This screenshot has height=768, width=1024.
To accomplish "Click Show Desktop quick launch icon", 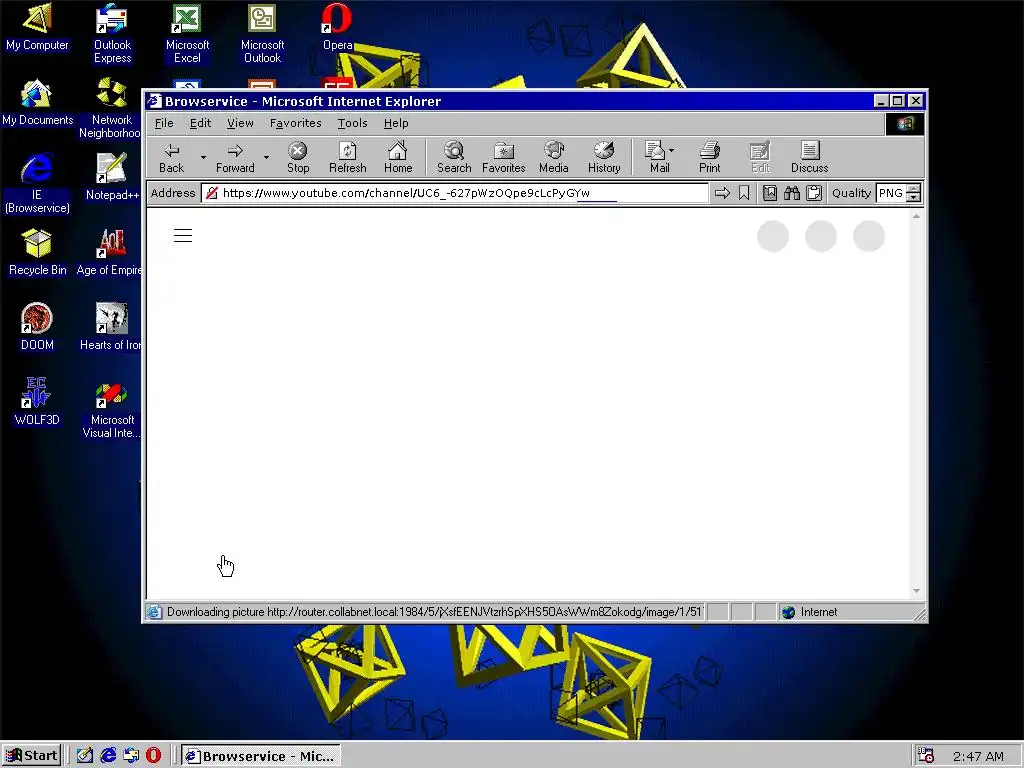I will click(x=85, y=756).
